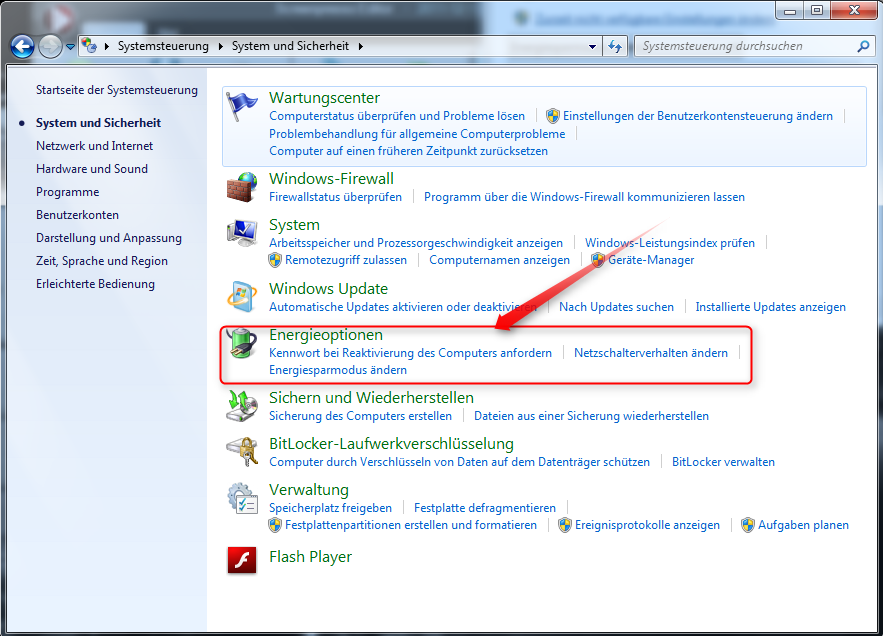Click BitLocker verwalten
The height and width of the screenshot is (636, 883).
[723, 462]
